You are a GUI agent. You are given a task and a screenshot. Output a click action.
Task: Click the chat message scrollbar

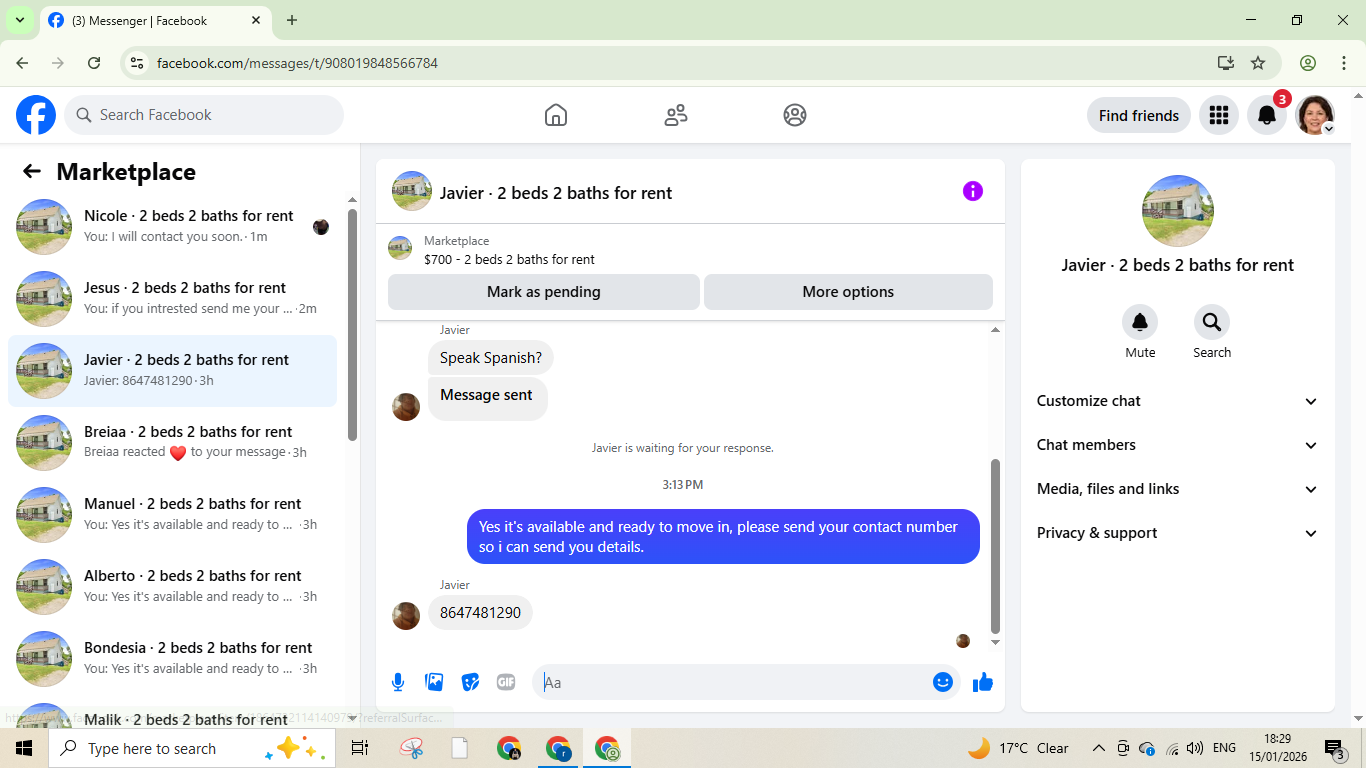coord(995,546)
